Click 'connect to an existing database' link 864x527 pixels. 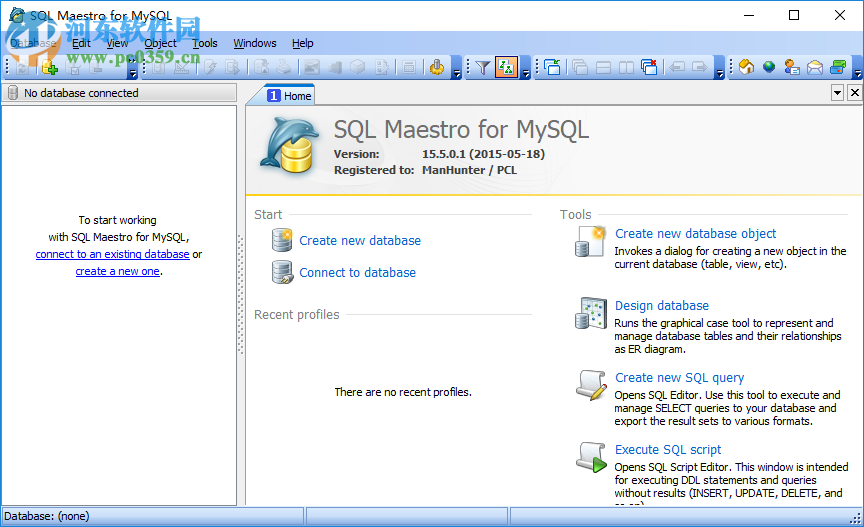click(112, 254)
